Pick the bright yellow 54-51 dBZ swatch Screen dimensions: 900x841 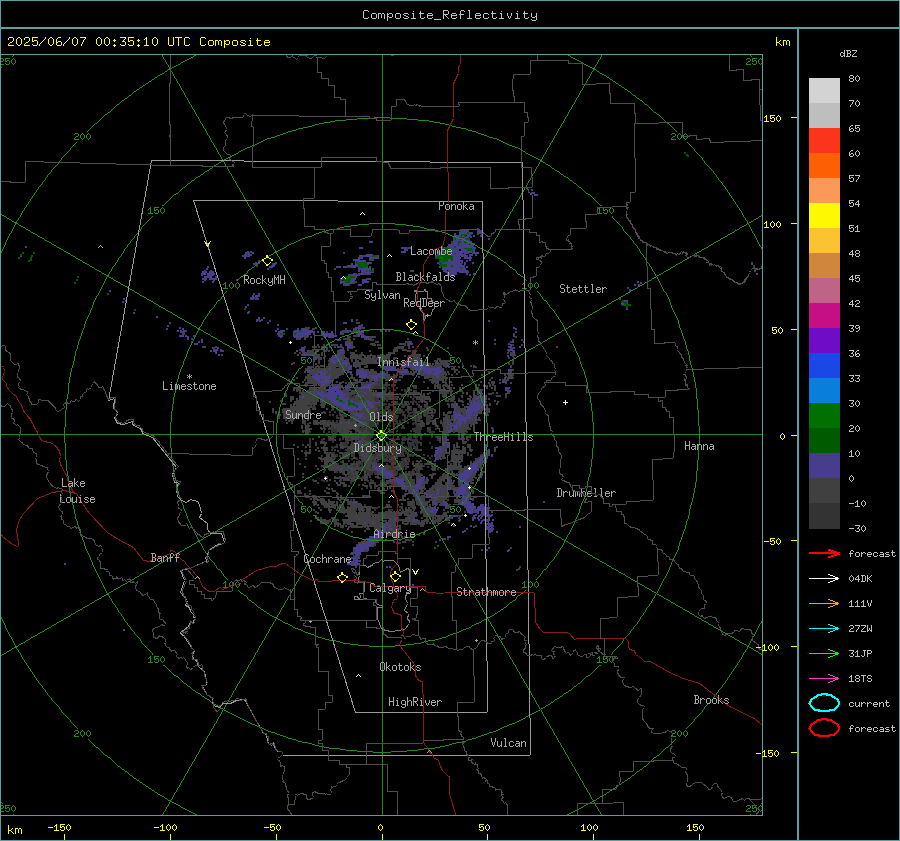[824, 215]
